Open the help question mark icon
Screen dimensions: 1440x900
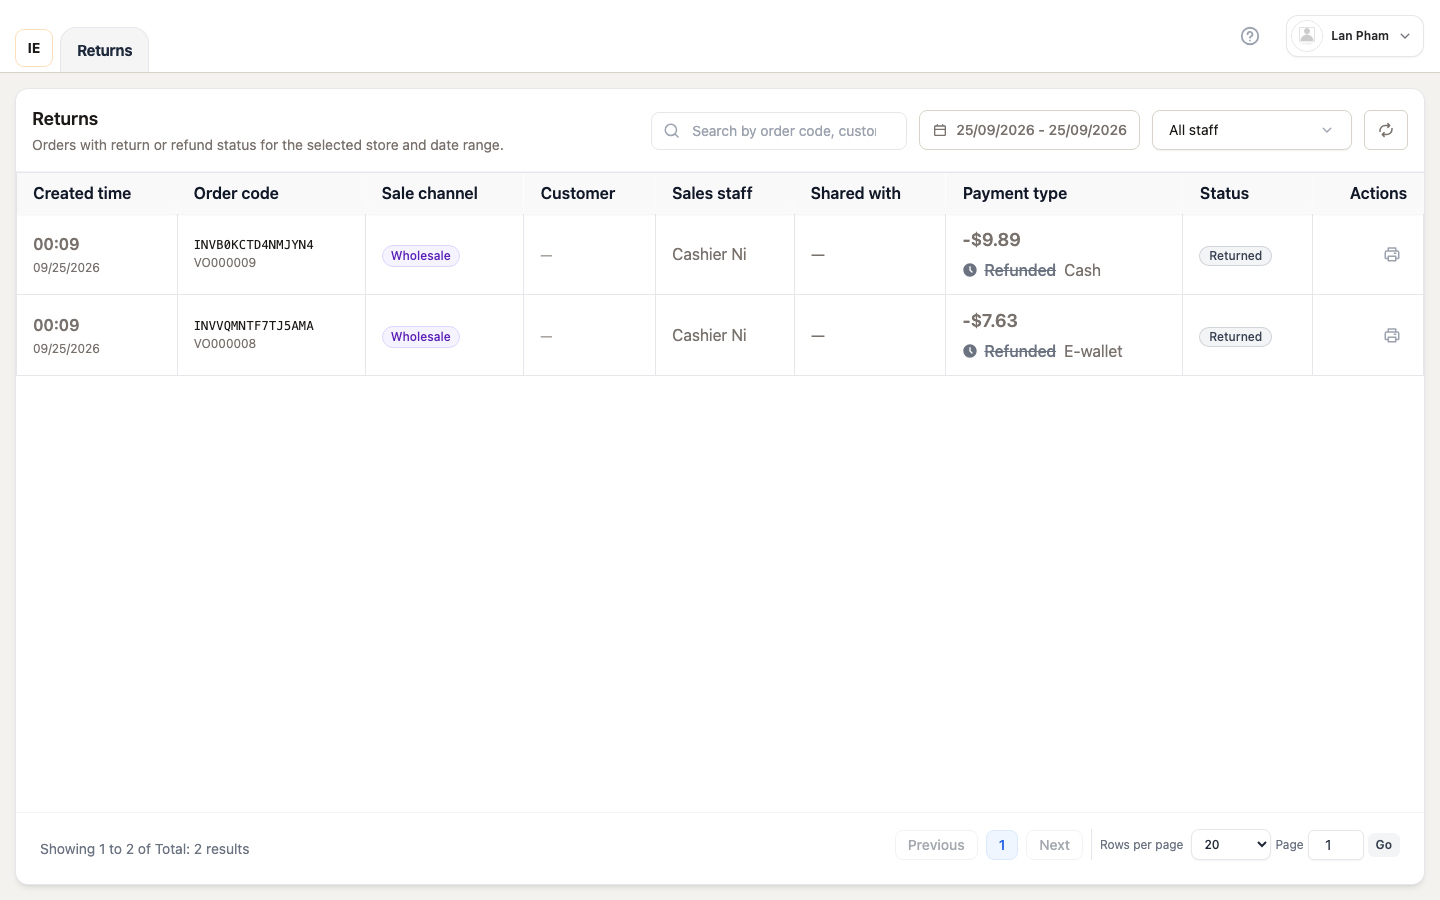1250,36
